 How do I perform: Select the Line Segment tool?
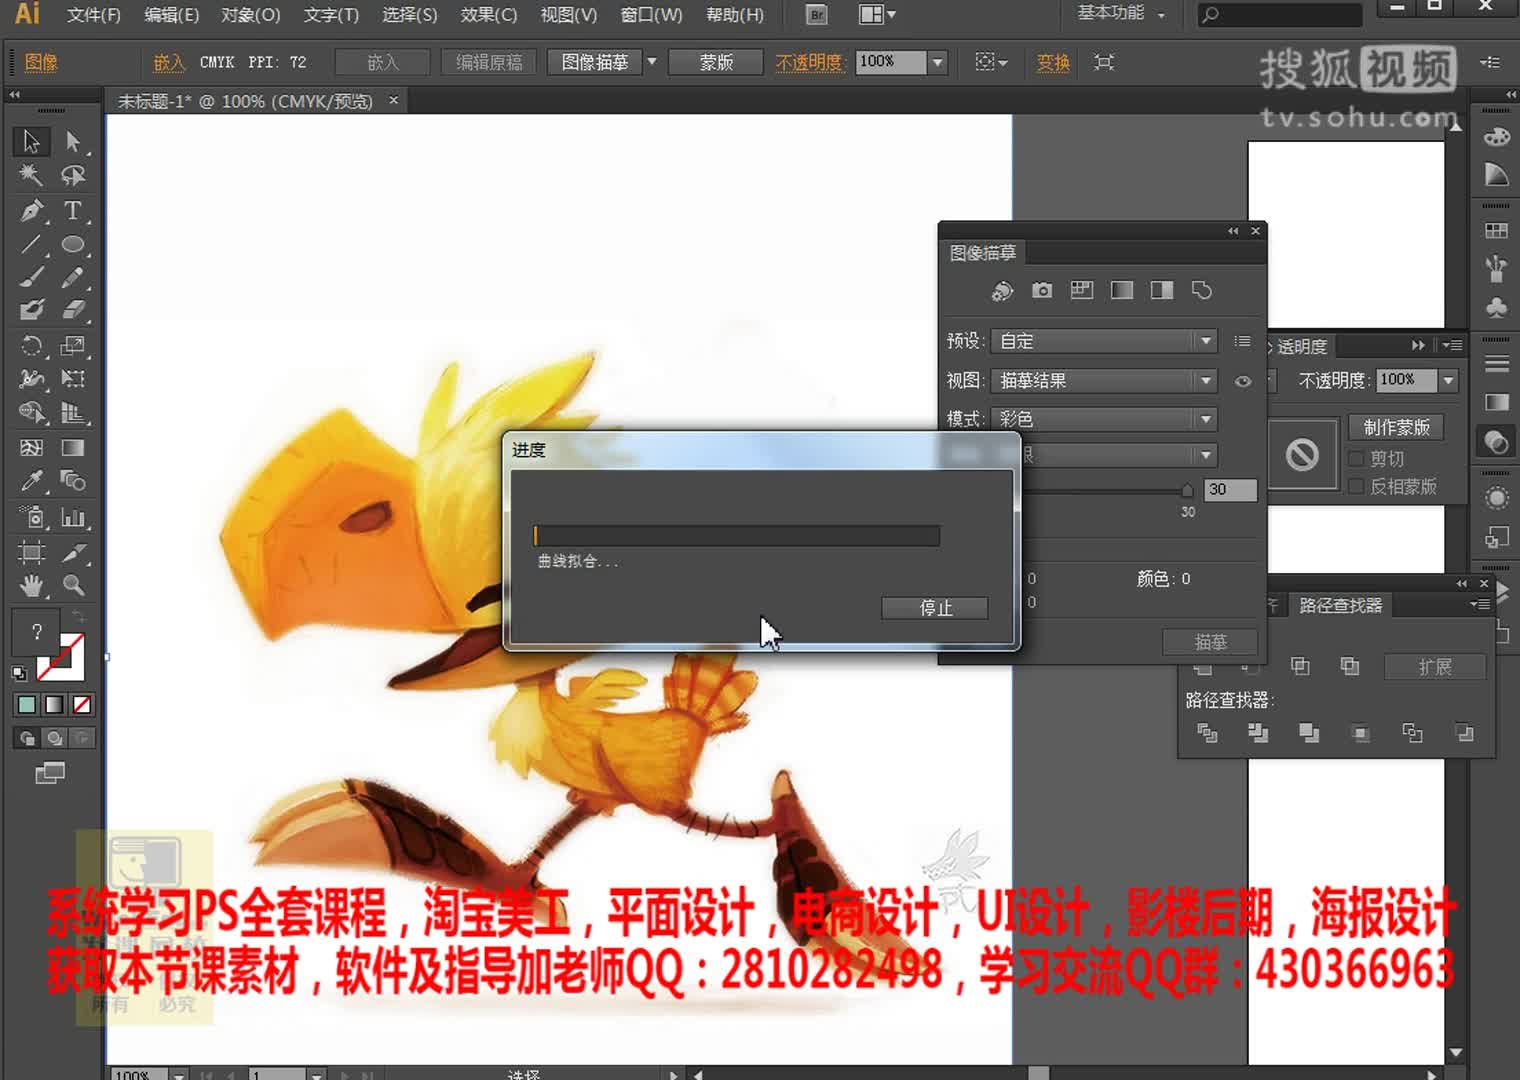(31, 244)
